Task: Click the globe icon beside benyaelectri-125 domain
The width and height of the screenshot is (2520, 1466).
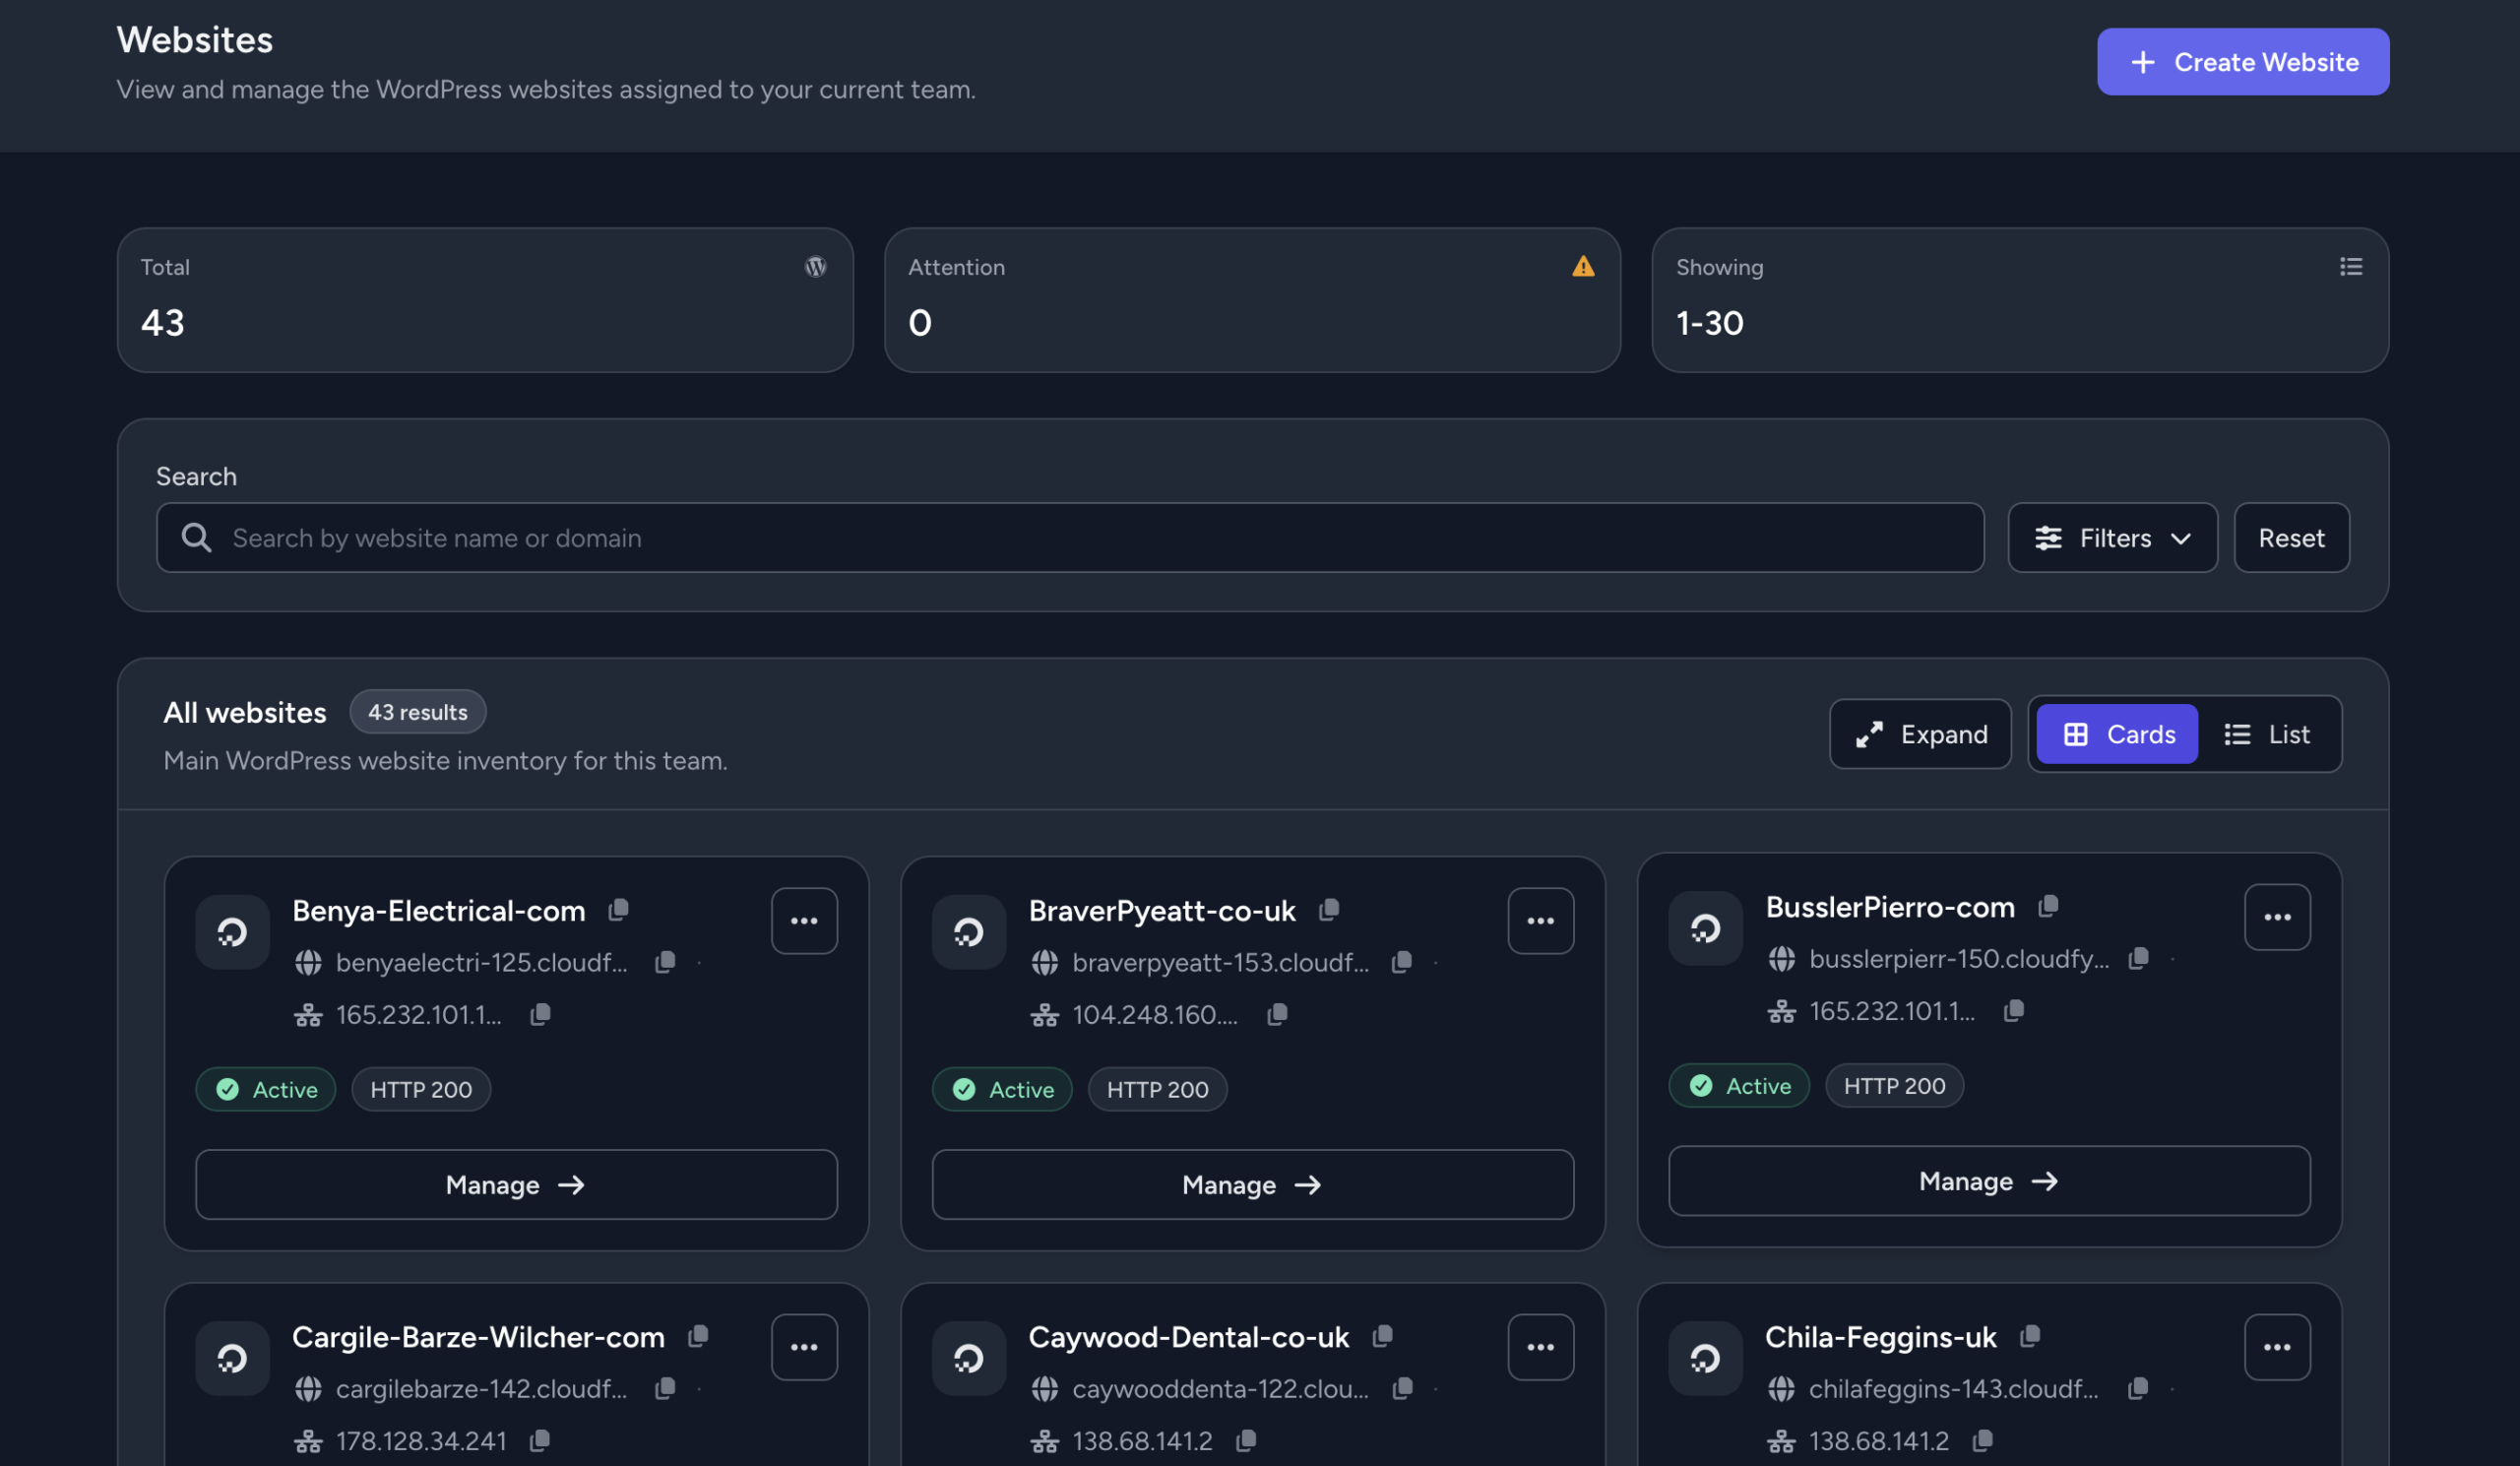Action: pos(308,962)
